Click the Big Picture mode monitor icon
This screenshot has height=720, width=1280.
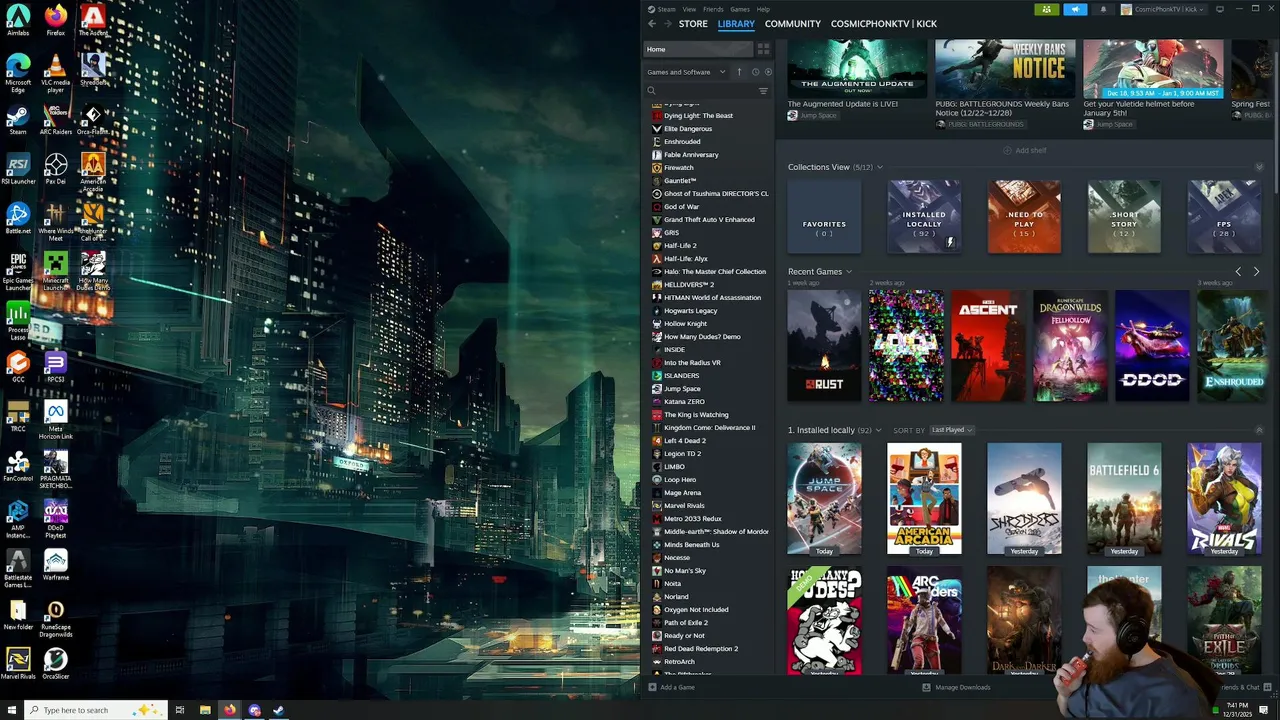click(1220, 9)
